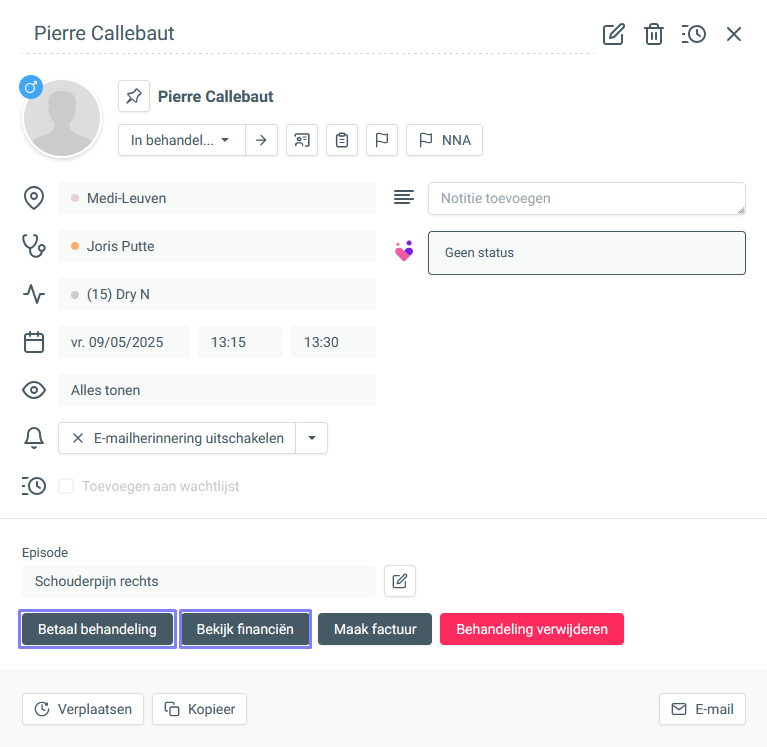Open the patient card icon
Viewport: 767px width, 747px height.
(x=302, y=140)
